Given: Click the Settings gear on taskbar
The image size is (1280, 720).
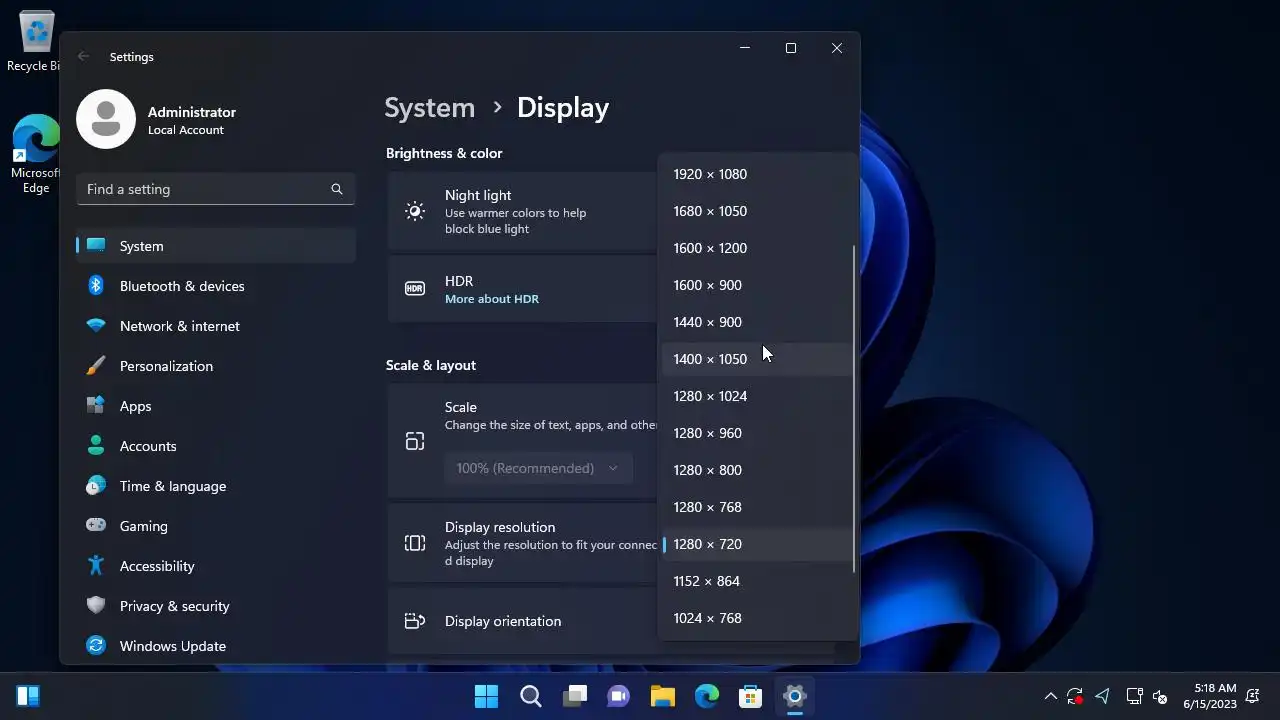Looking at the screenshot, I should (x=795, y=696).
